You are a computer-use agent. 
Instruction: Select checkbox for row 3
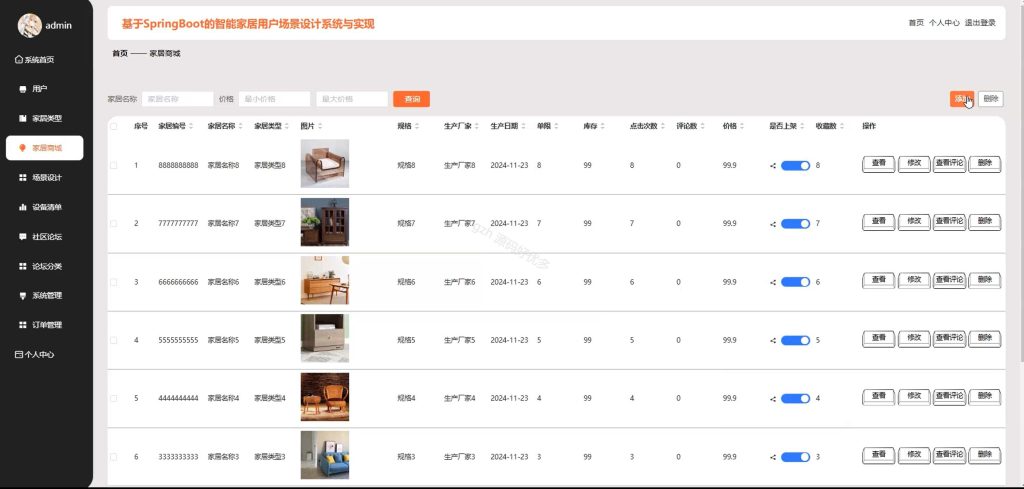[114, 282]
